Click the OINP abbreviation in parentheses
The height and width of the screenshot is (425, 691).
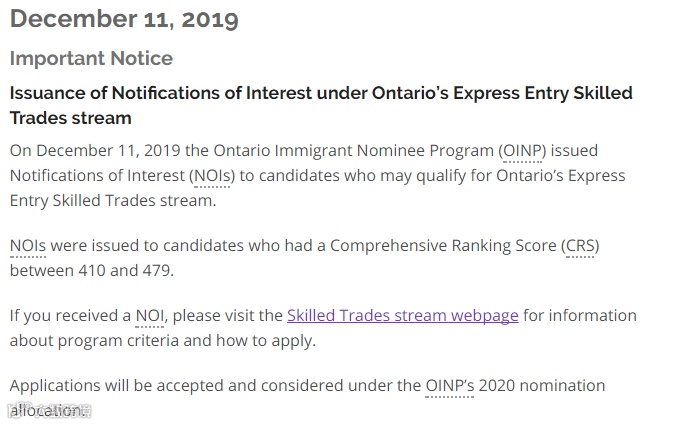pyautogui.click(x=522, y=151)
